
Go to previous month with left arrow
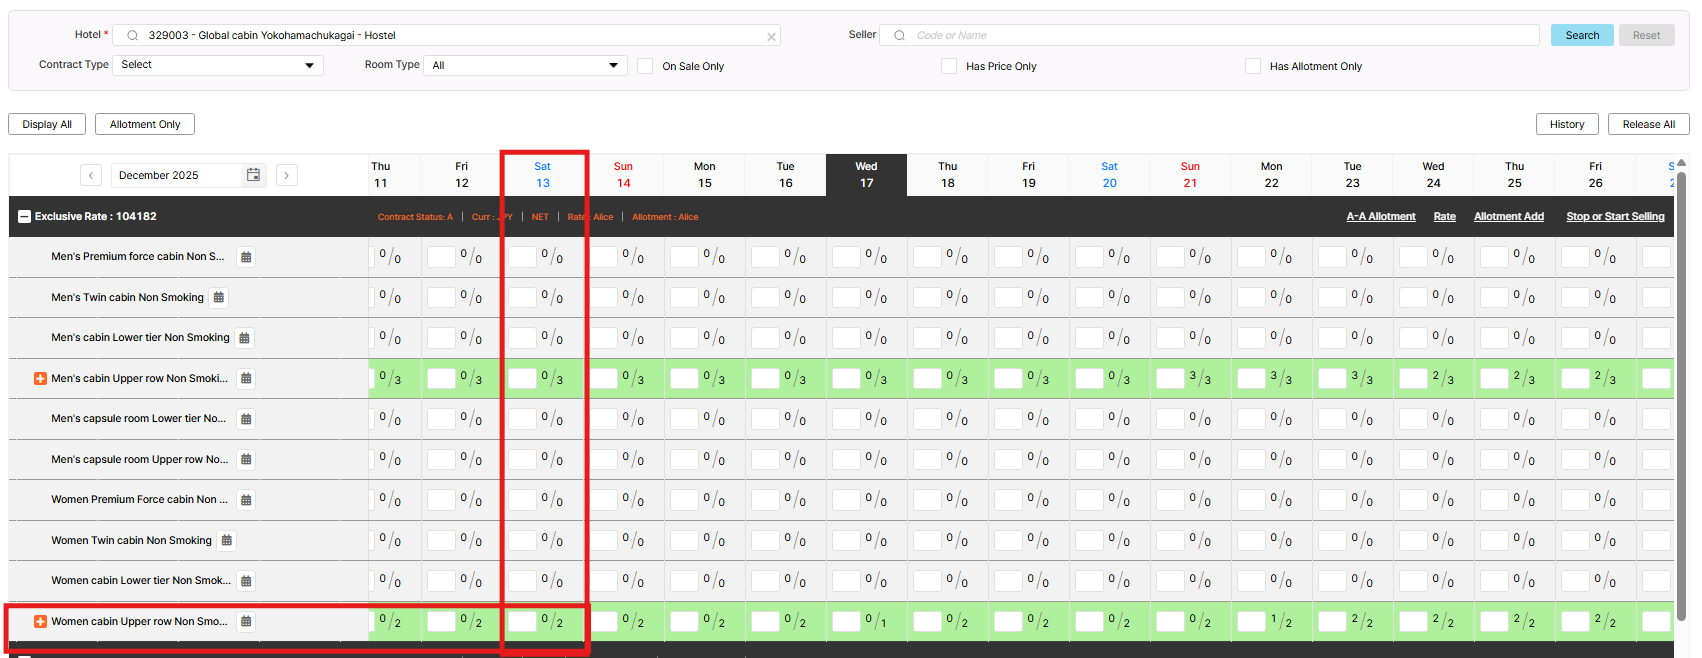point(91,175)
